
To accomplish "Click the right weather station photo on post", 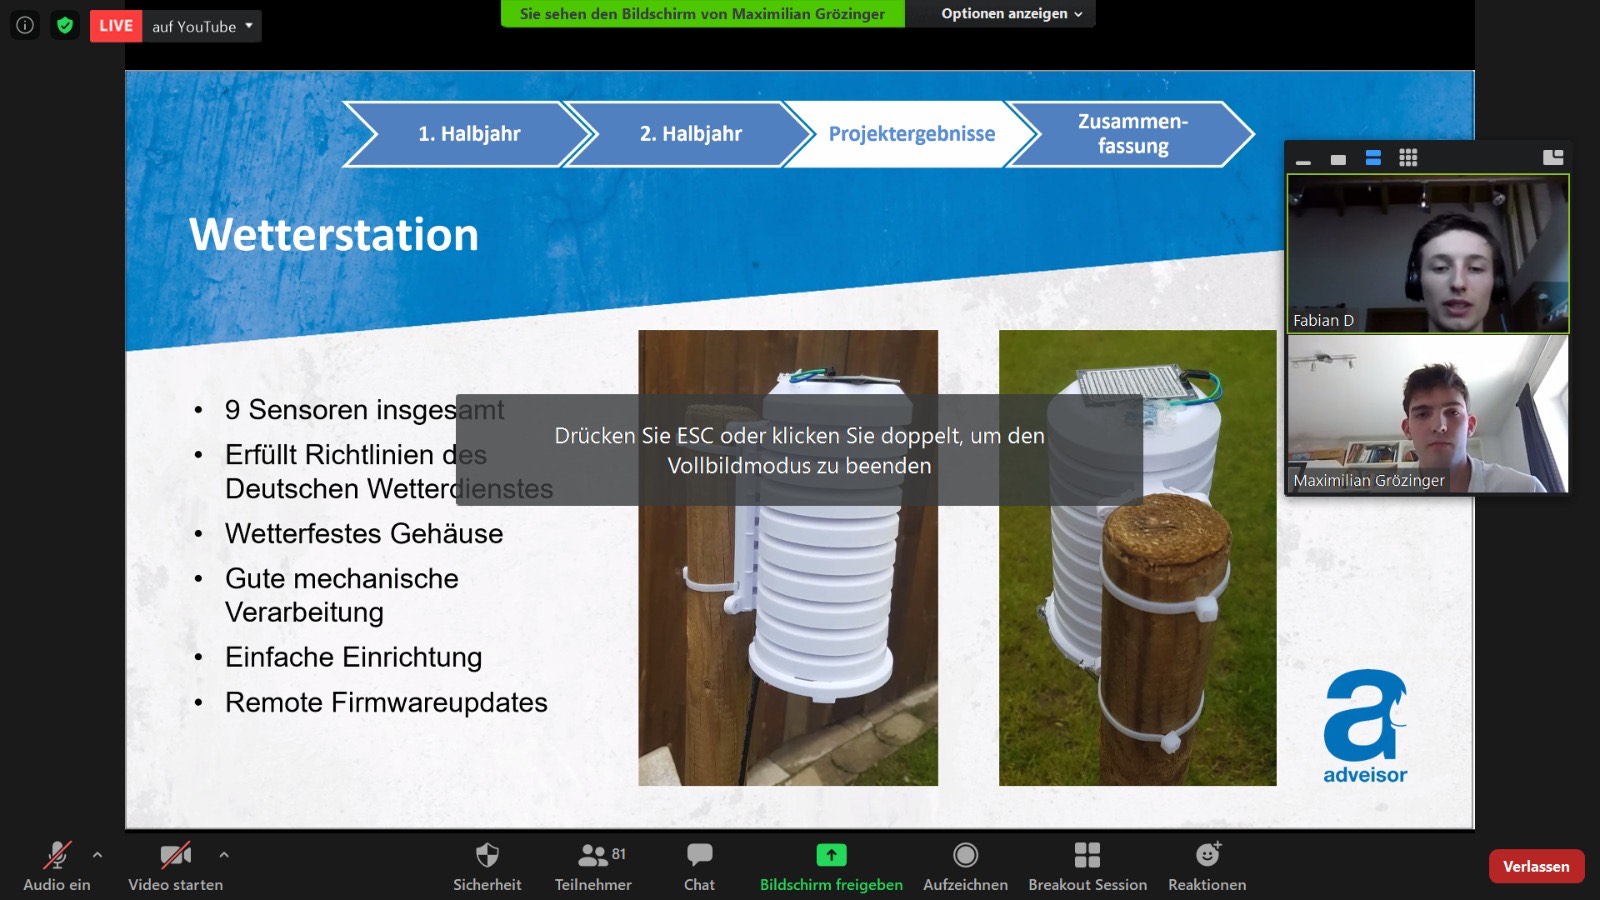I will 1138,558.
